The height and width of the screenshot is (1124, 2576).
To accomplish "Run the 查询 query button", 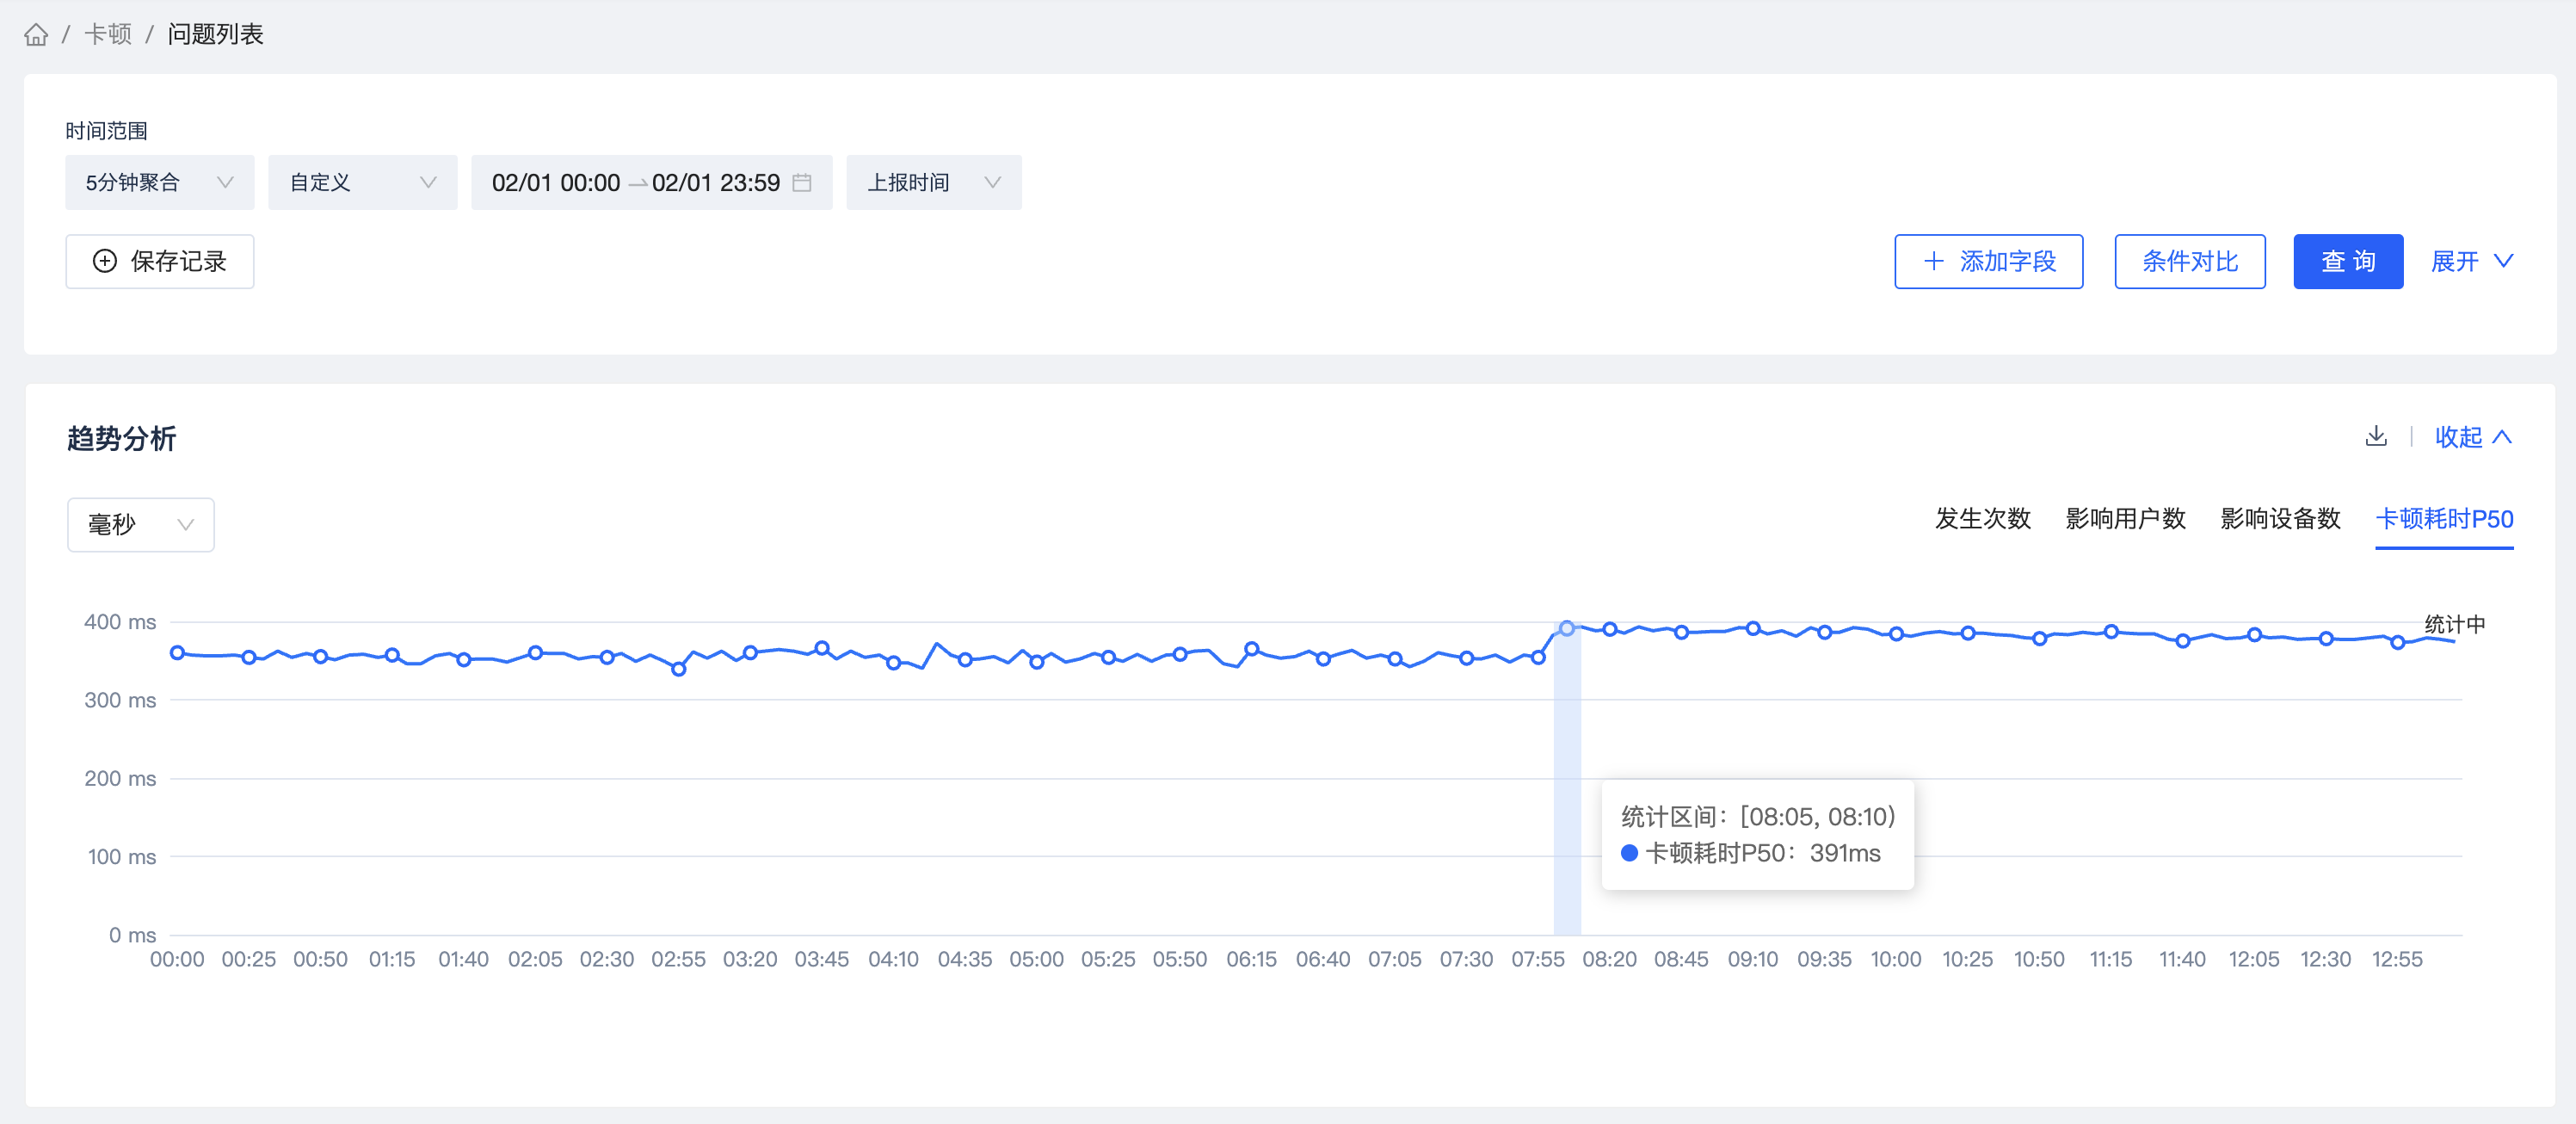I will tap(2348, 261).
